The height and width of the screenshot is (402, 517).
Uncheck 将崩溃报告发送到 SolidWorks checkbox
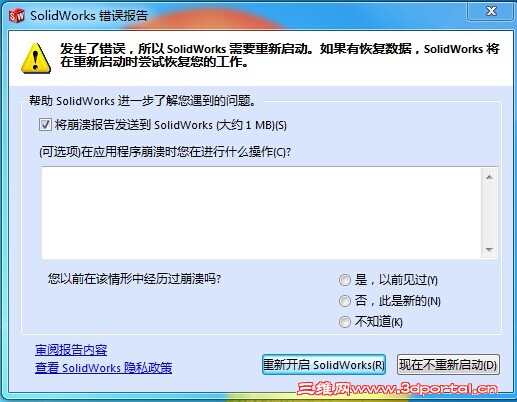click(x=45, y=125)
